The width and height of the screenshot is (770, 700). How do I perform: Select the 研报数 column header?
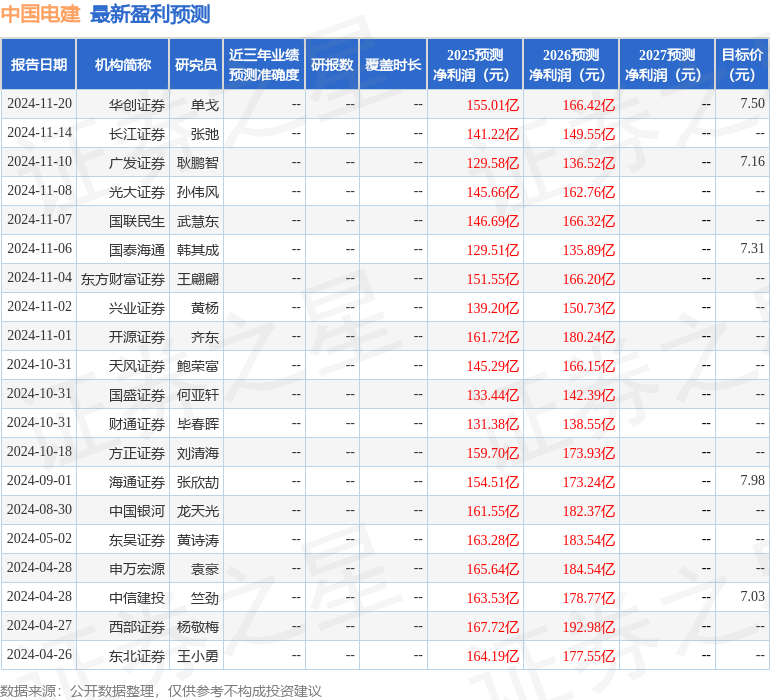click(x=332, y=64)
